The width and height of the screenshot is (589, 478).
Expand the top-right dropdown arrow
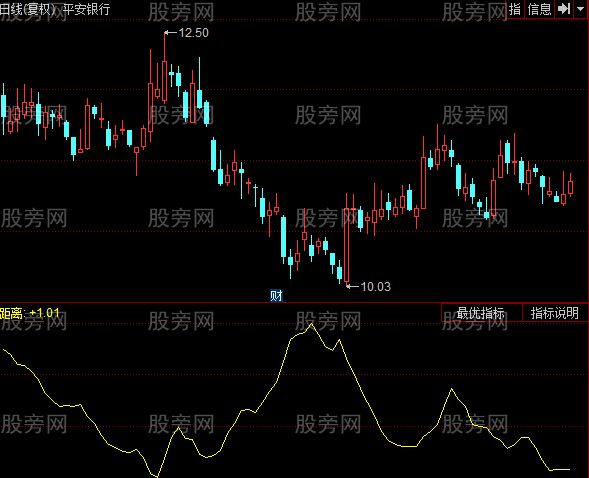click(x=581, y=9)
